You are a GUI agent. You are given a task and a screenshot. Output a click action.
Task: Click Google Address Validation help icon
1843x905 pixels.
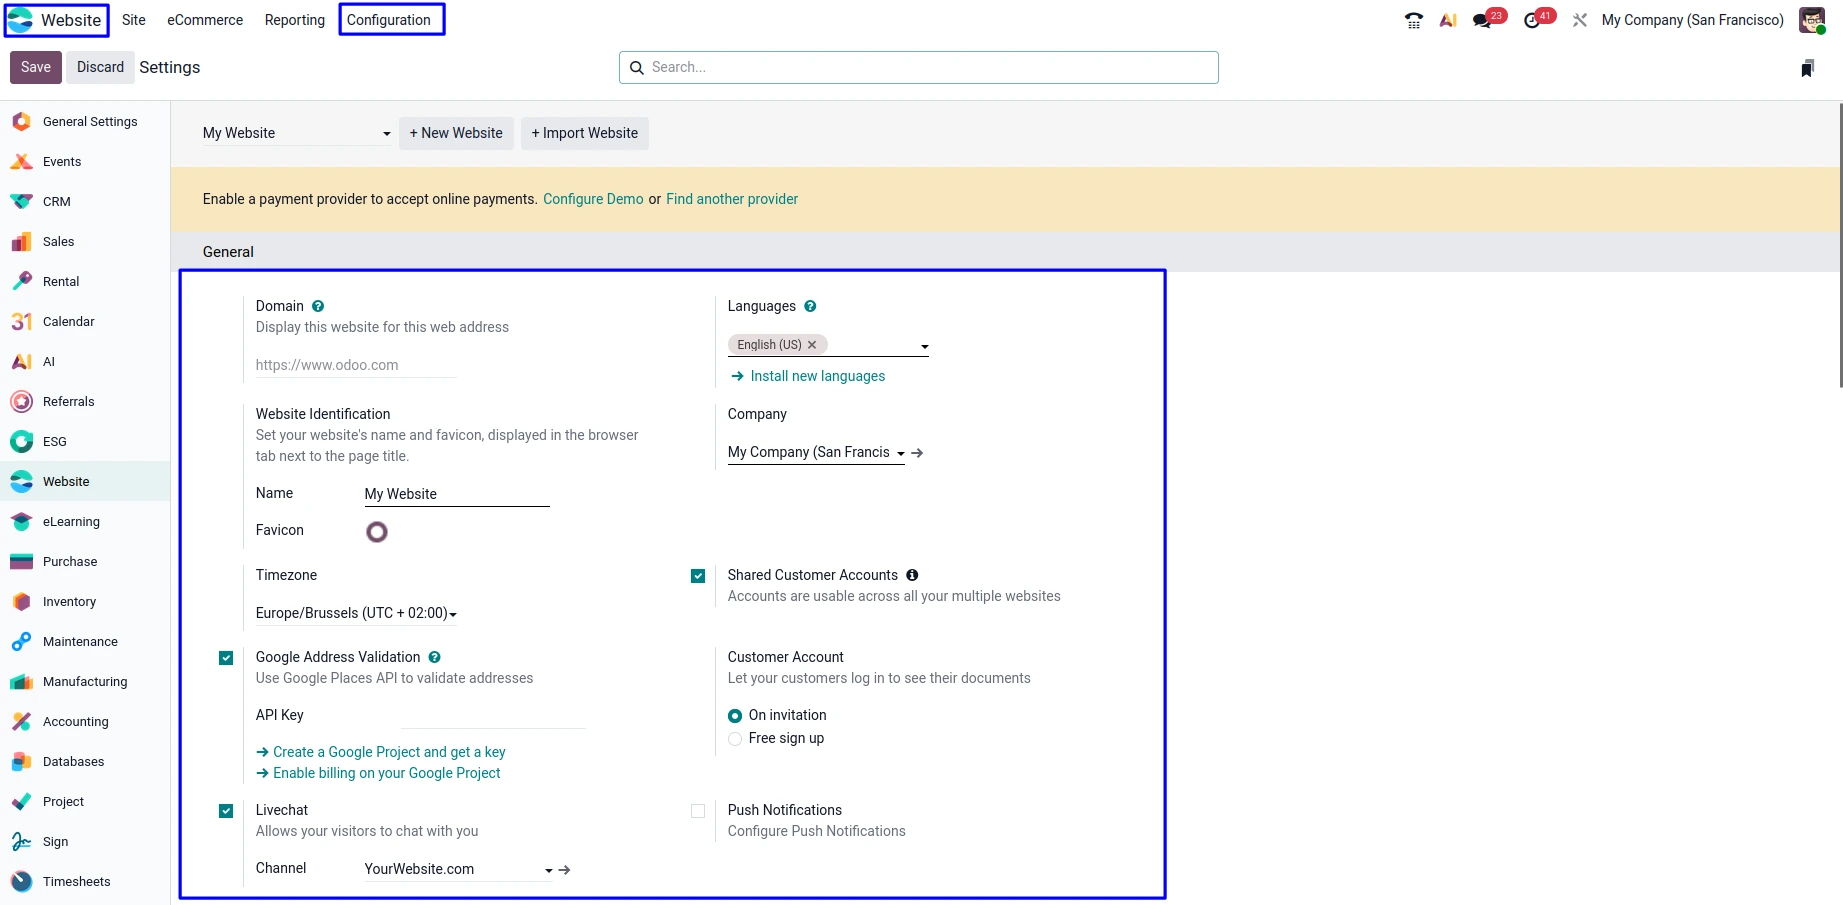click(x=434, y=657)
